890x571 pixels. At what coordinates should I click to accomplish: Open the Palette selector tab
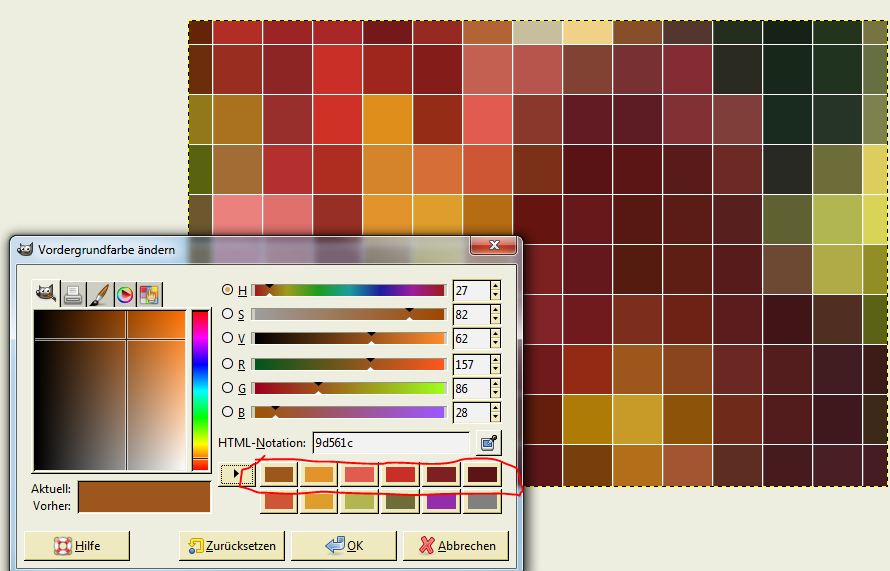click(x=150, y=295)
